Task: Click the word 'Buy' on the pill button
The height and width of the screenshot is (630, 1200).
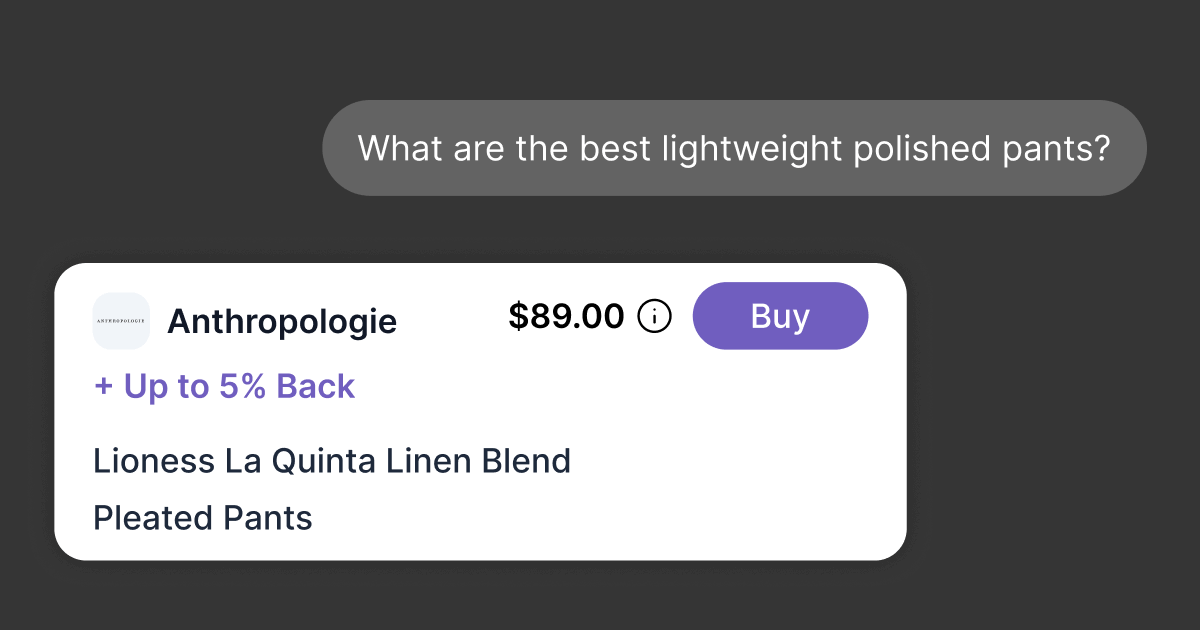Action: click(780, 316)
